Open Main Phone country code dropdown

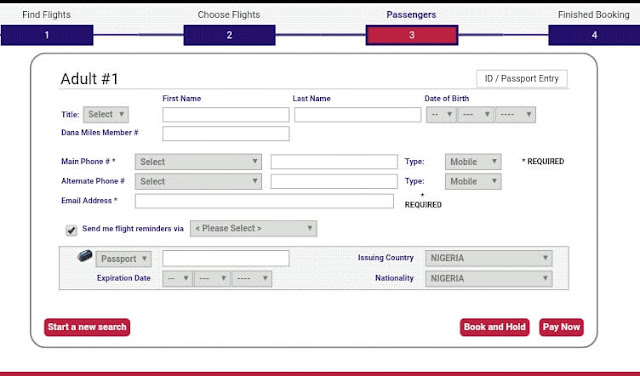[x=198, y=162]
